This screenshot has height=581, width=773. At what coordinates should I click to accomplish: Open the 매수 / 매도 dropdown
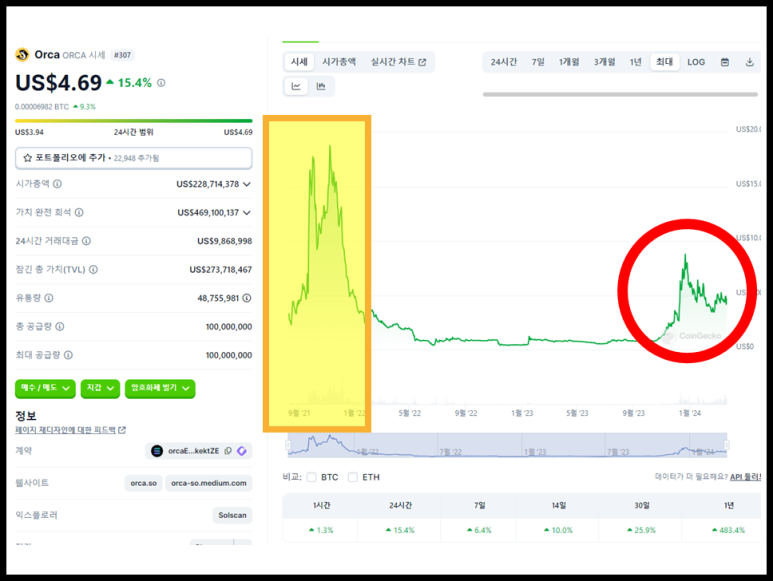[45, 388]
